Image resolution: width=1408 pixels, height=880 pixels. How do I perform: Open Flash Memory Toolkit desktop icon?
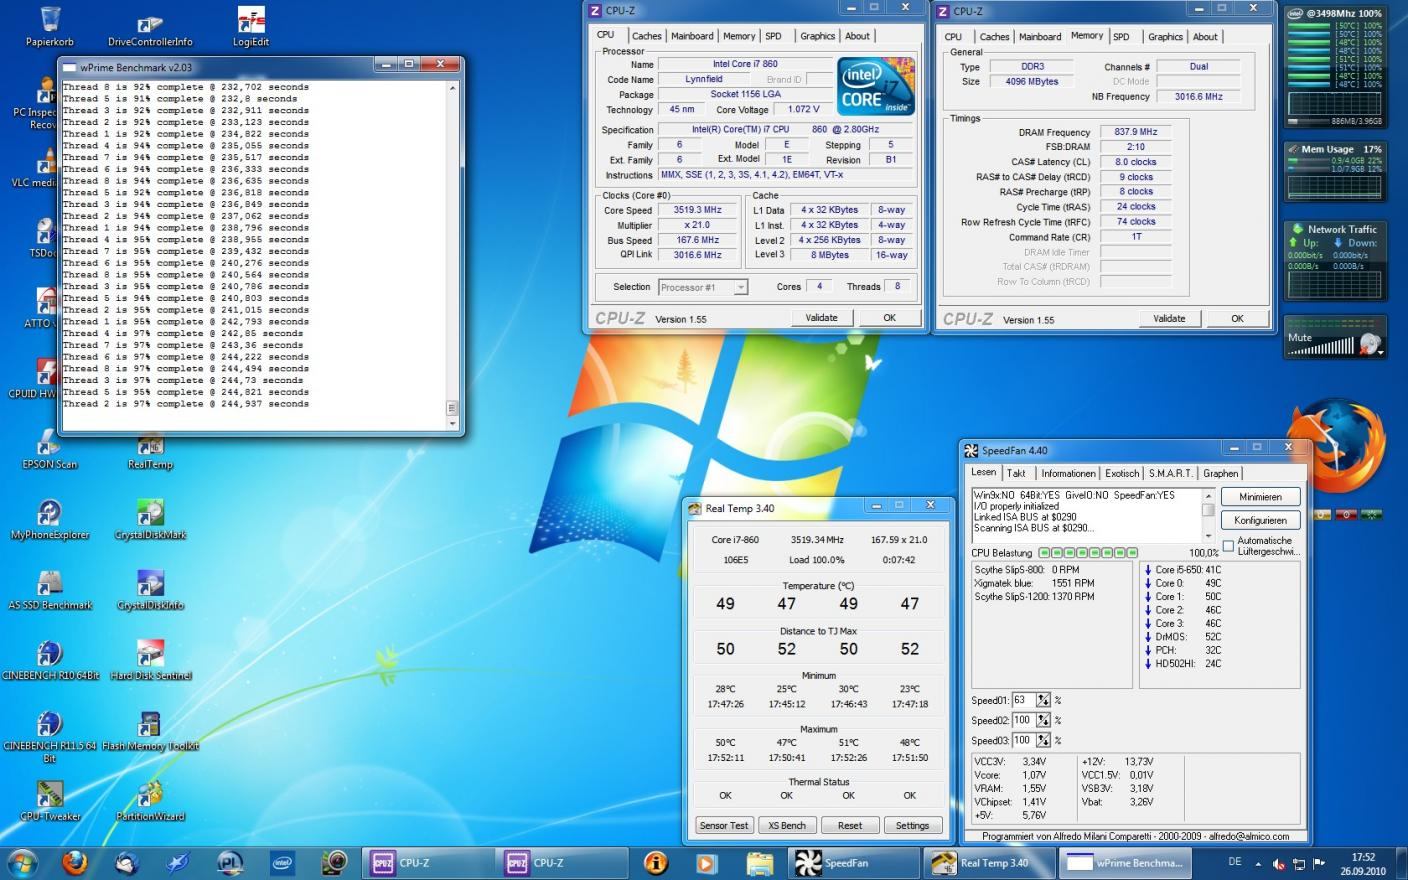coord(150,730)
